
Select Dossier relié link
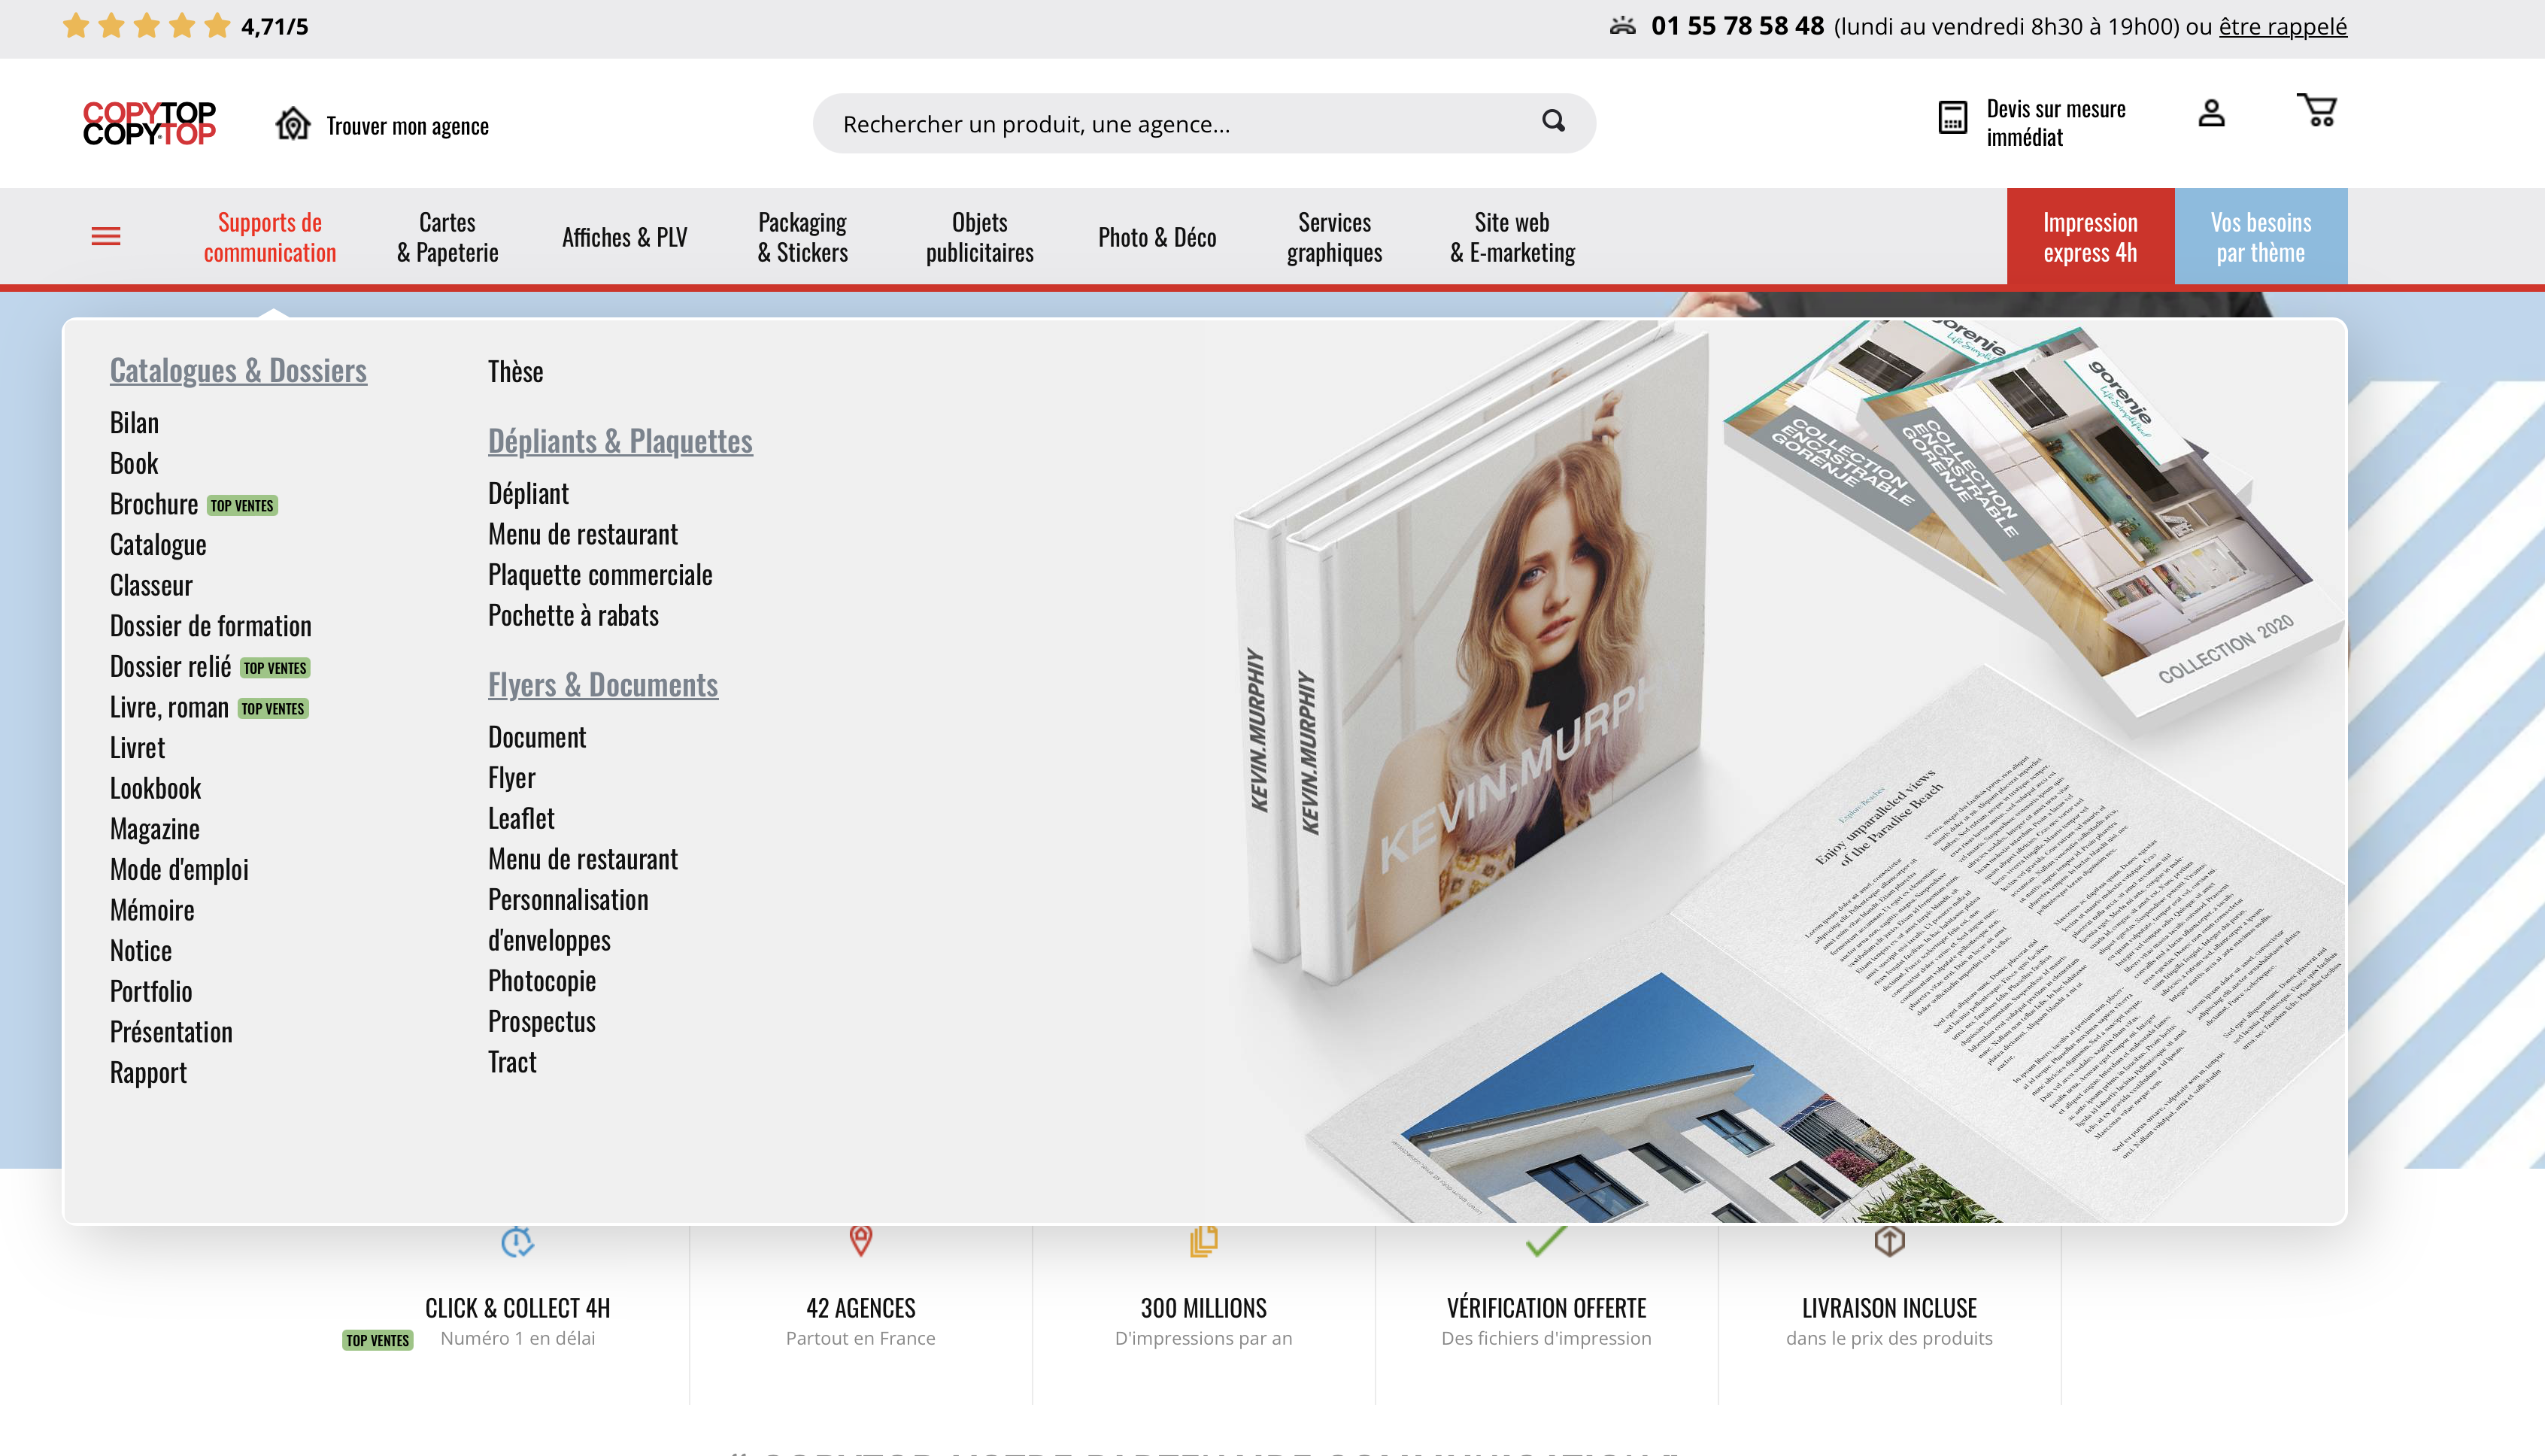click(x=170, y=667)
